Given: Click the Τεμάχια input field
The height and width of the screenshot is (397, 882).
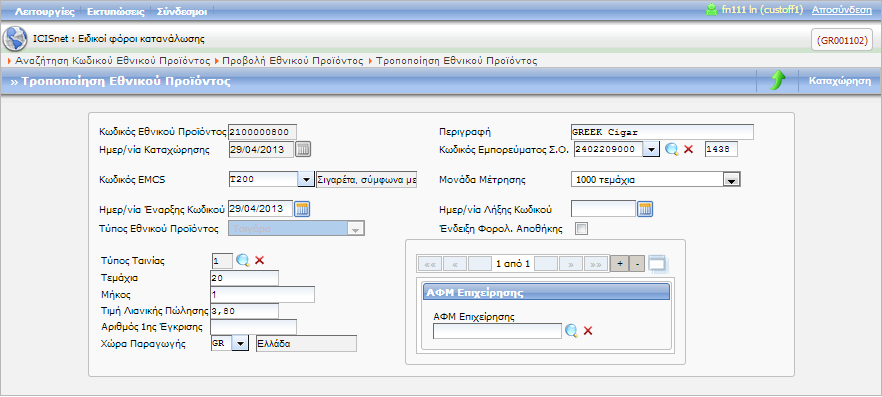Looking at the screenshot, I should click(244, 278).
